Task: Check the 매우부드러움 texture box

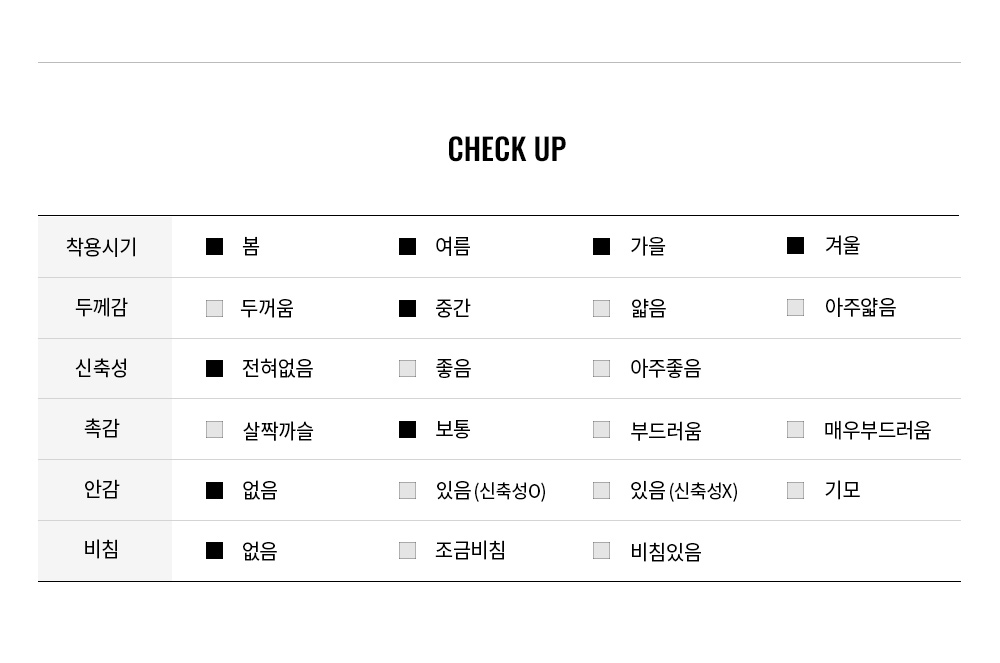Action: (x=795, y=430)
